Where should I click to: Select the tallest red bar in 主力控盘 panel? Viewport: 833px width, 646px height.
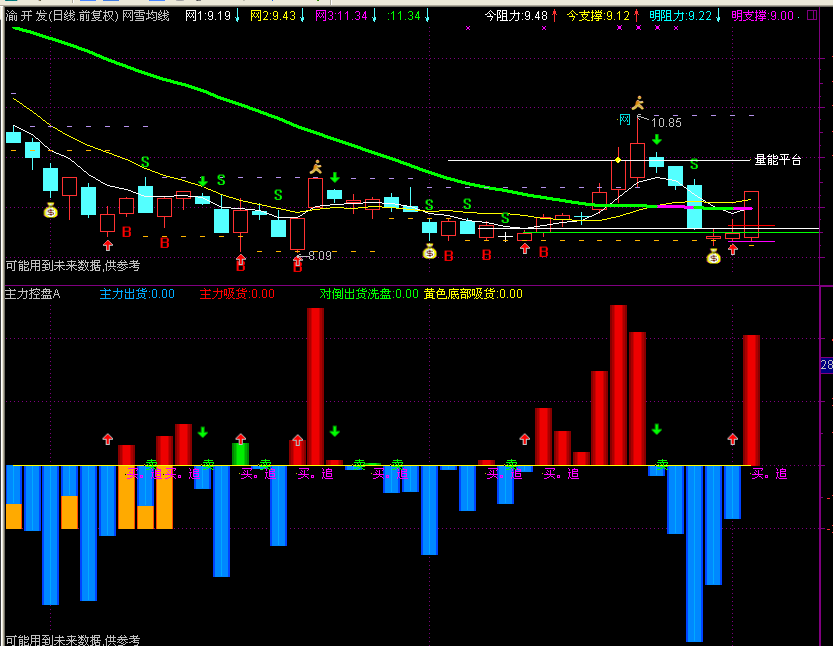click(x=618, y=385)
